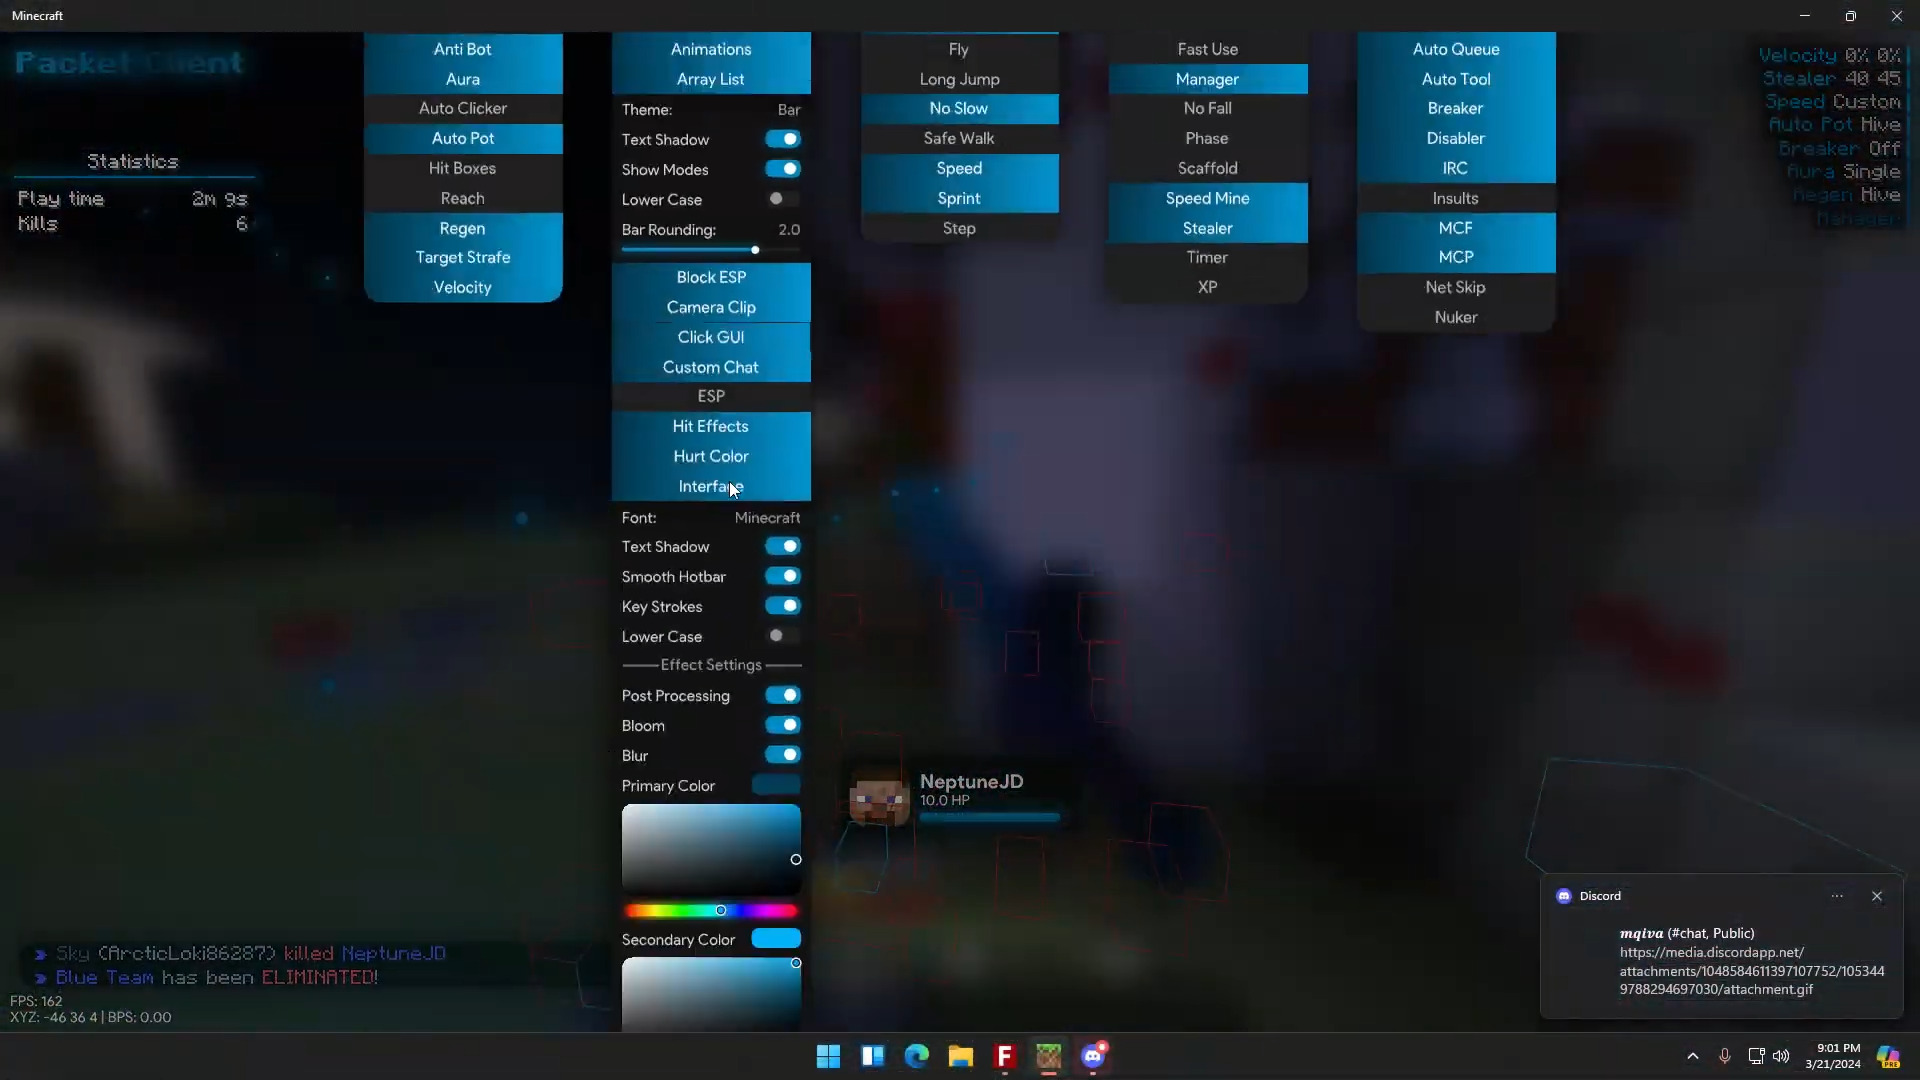Viewport: 1920px width, 1080px height.
Task: Change Theme mode from Bar
Action: 711,110
